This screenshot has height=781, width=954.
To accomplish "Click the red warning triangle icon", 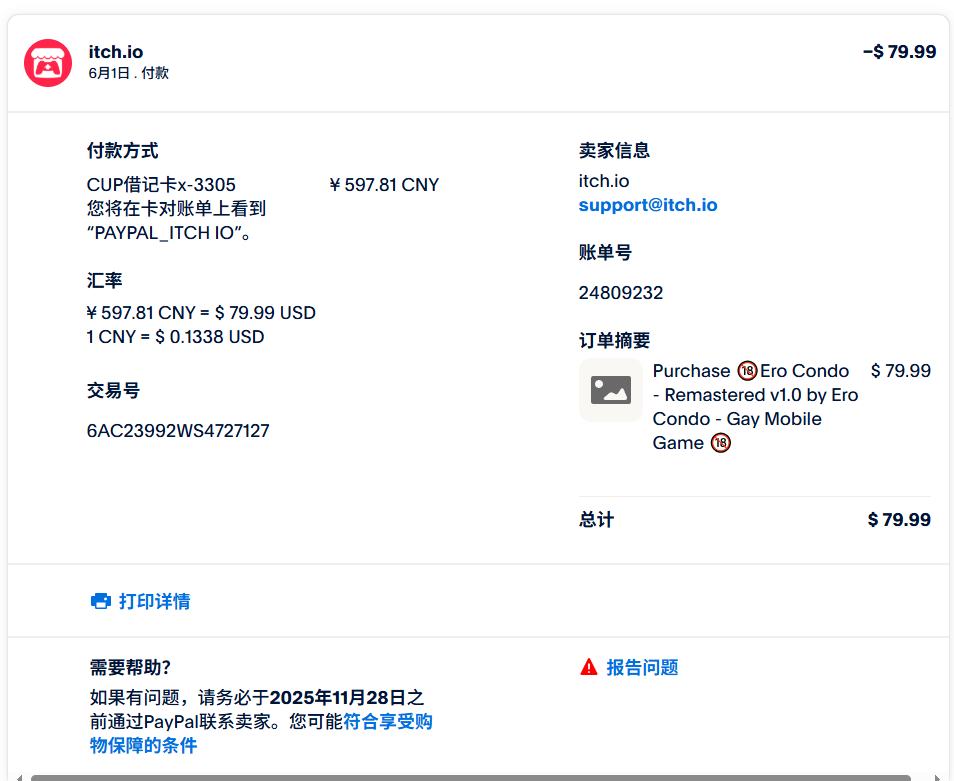I will pos(589,667).
